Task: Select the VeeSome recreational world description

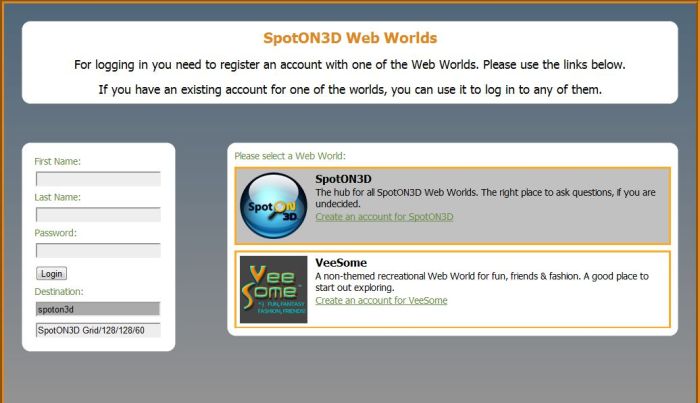Action: [482, 281]
